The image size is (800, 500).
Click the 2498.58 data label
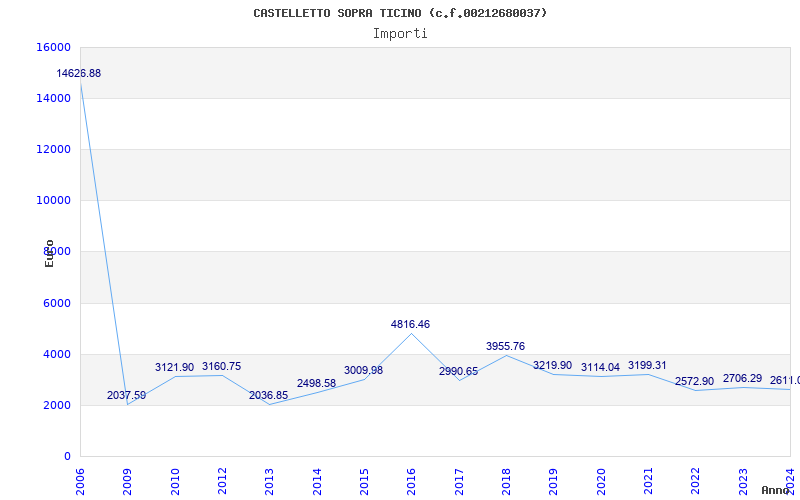(316, 383)
